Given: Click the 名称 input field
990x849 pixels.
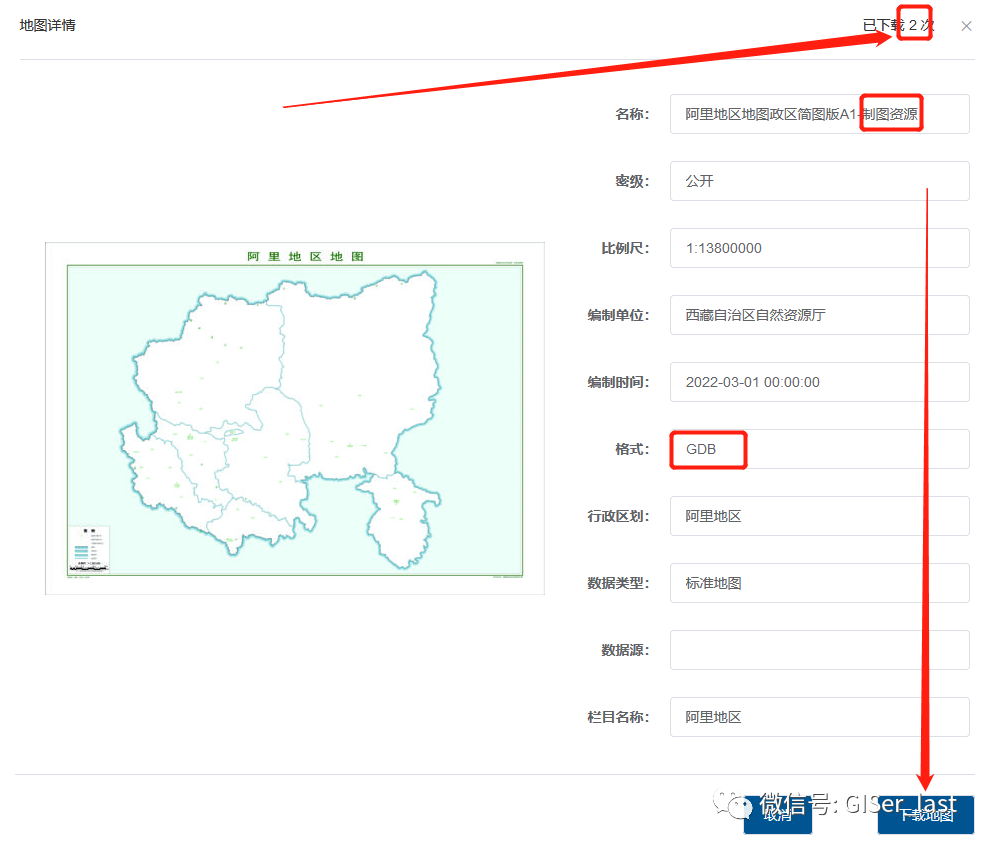Looking at the screenshot, I should click(x=820, y=114).
